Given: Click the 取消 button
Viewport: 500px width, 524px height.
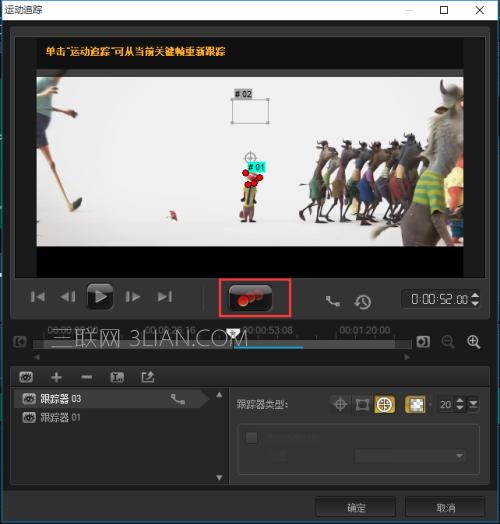Looking at the screenshot, I should point(446,508).
